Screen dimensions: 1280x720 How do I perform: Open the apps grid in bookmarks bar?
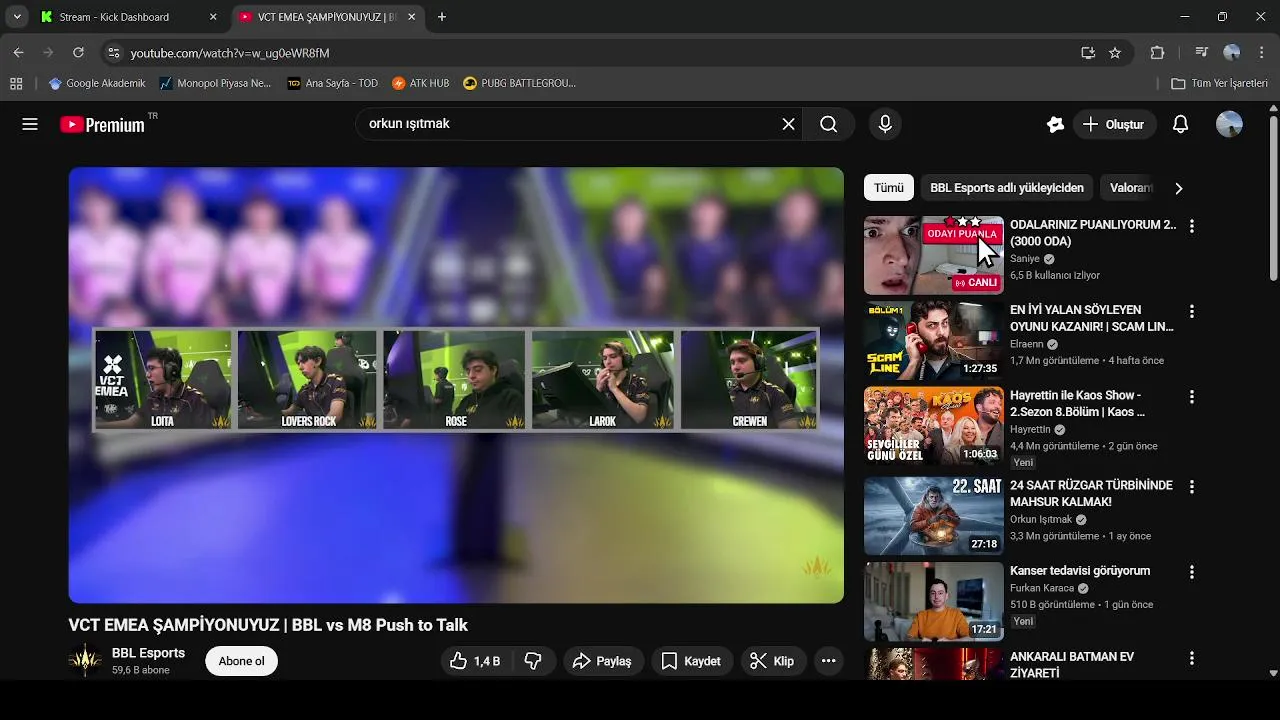tap(16, 83)
